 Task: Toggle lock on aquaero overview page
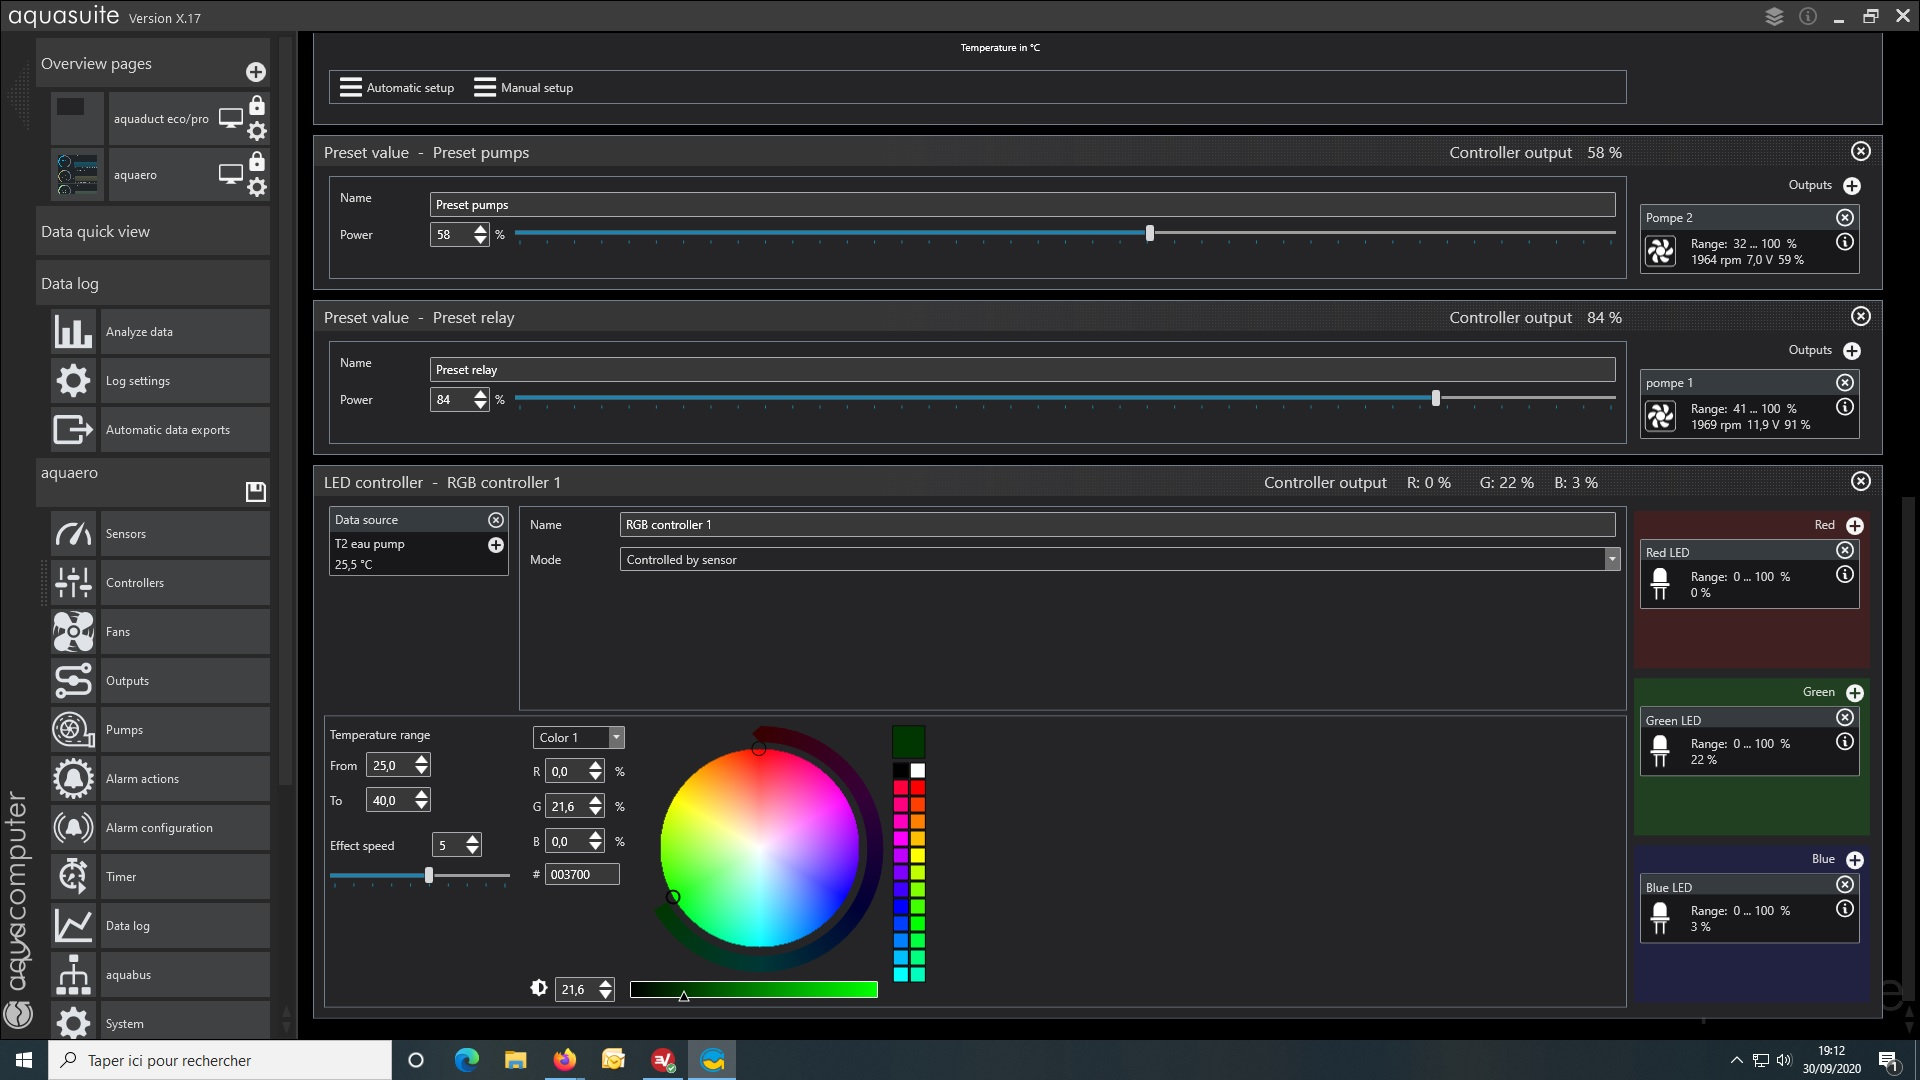click(257, 162)
